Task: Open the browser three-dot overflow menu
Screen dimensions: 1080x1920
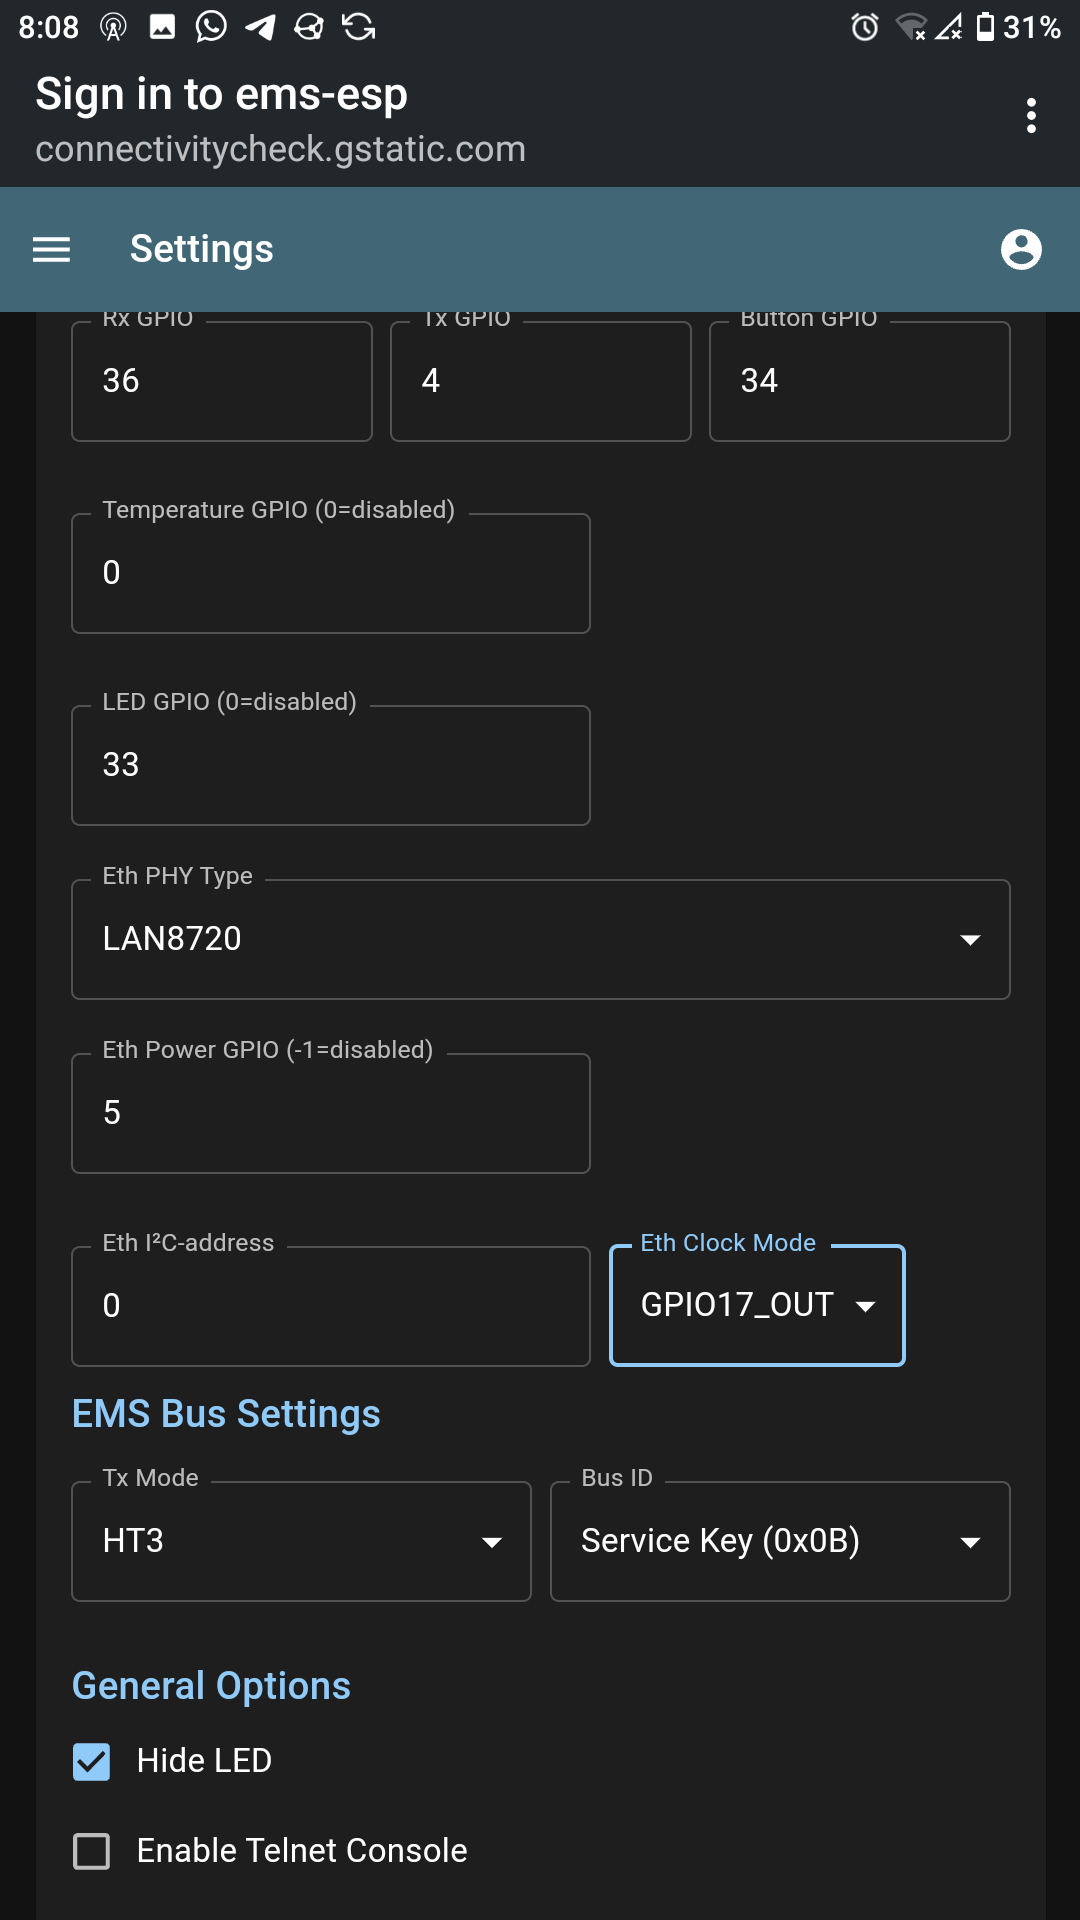Action: [x=1031, y=116]
